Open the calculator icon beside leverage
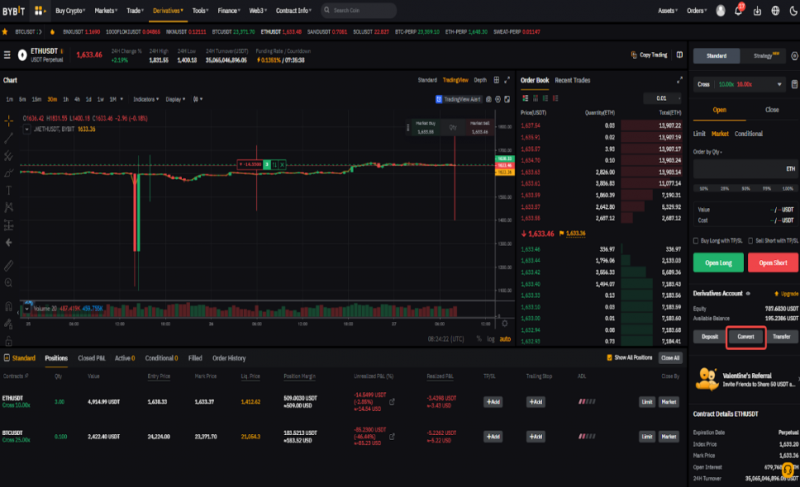 pyautogui.click(x=794, y=84)
